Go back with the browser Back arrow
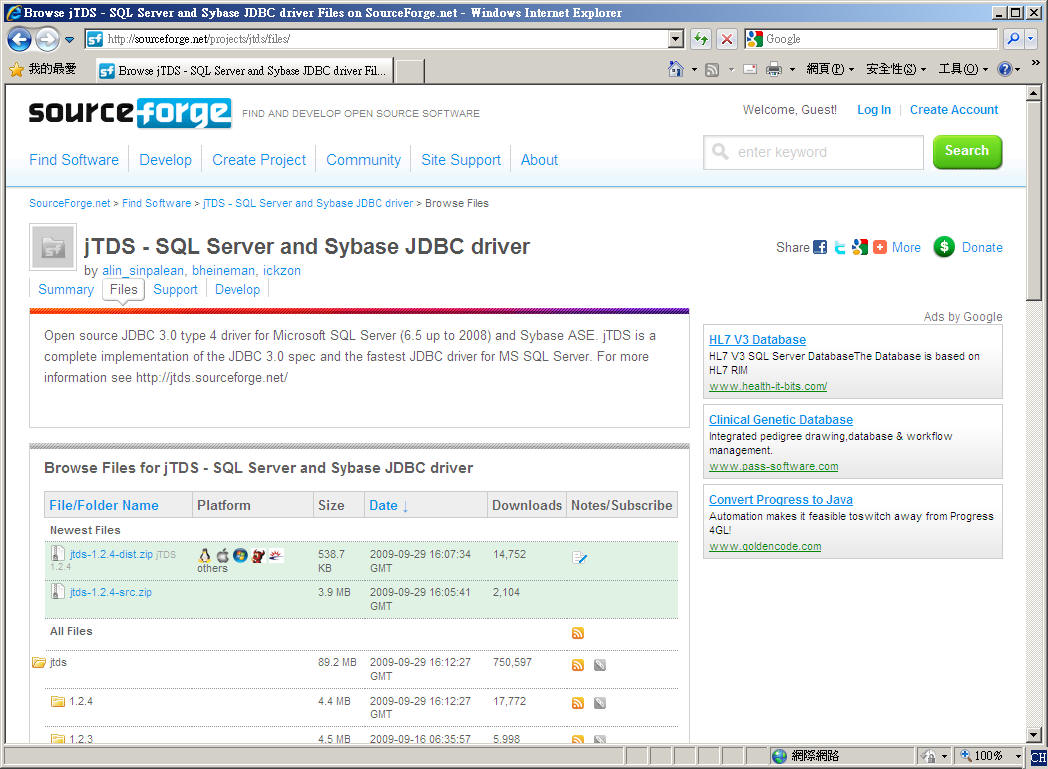This screenshot has height=769, width=1048. tap(19, 39)
